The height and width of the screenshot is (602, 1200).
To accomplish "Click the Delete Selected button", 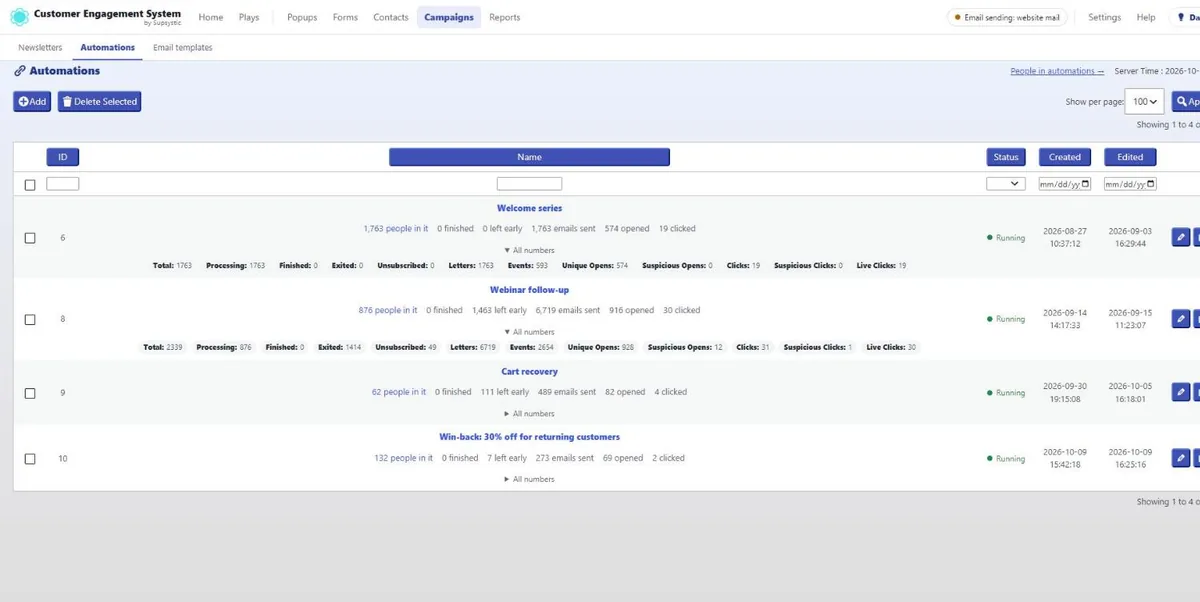I will click(99, 101).
